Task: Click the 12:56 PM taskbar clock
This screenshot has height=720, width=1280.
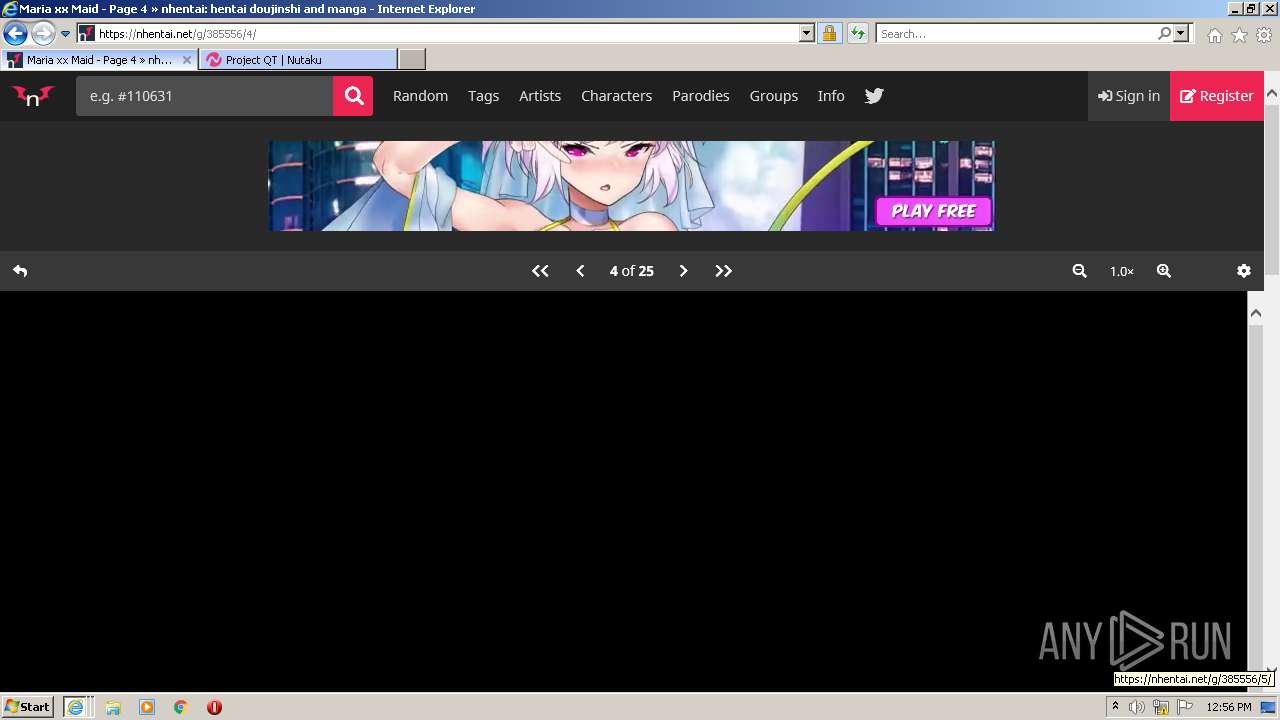Action: [x=1229, y=707]
